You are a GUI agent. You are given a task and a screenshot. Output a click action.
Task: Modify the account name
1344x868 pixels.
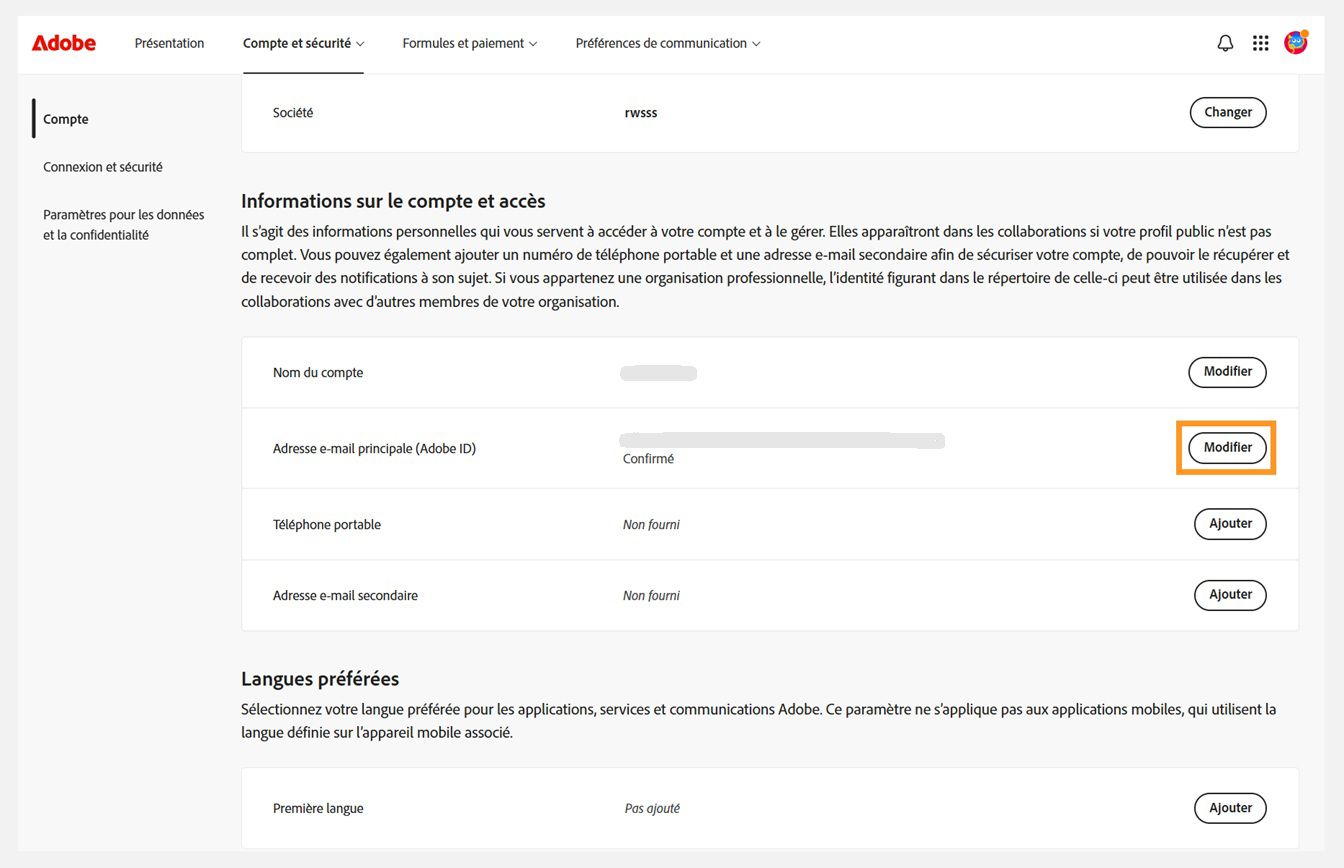(x=1227, y=371)
